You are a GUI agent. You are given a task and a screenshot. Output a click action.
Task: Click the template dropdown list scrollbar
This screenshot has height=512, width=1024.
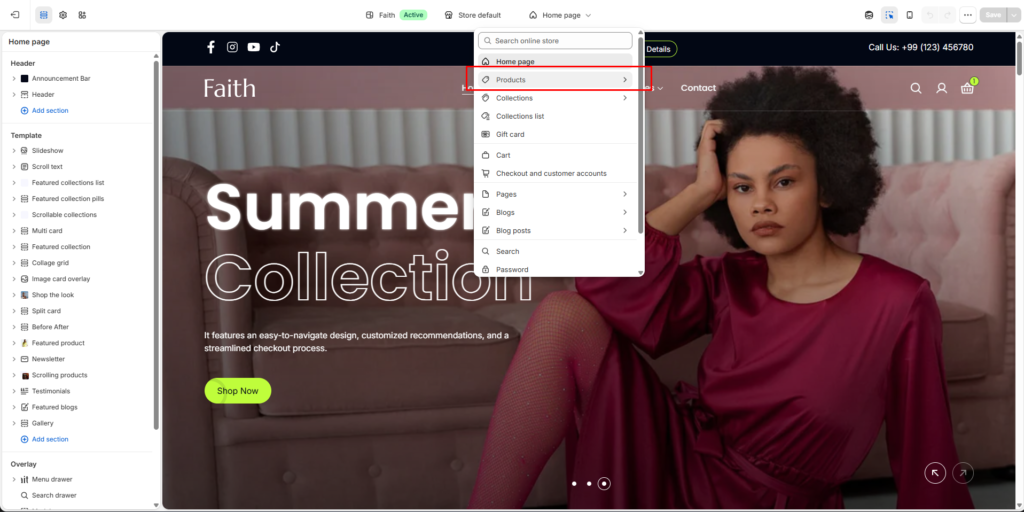640,136
